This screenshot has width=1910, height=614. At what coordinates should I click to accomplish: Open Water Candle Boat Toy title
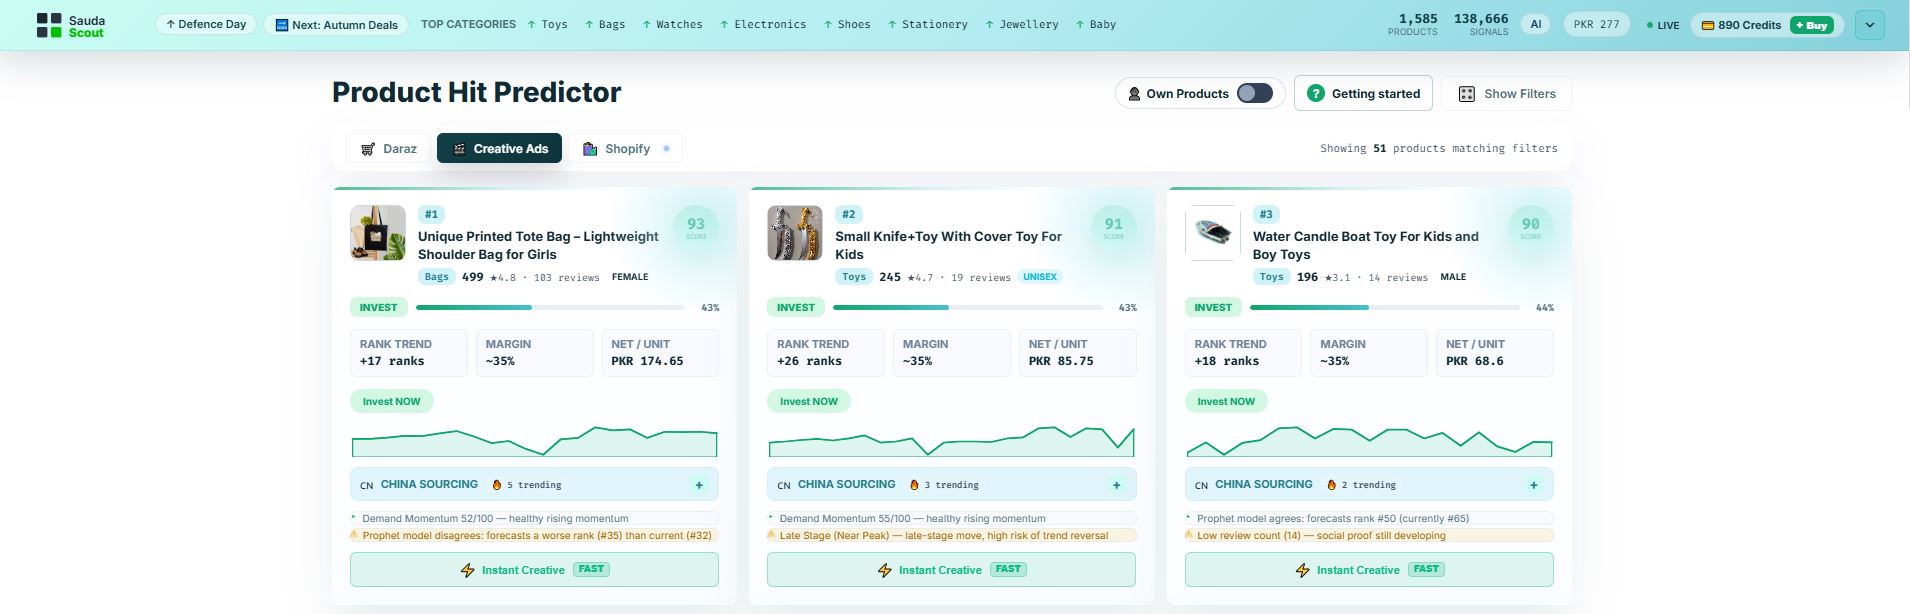click(1365, 245)
